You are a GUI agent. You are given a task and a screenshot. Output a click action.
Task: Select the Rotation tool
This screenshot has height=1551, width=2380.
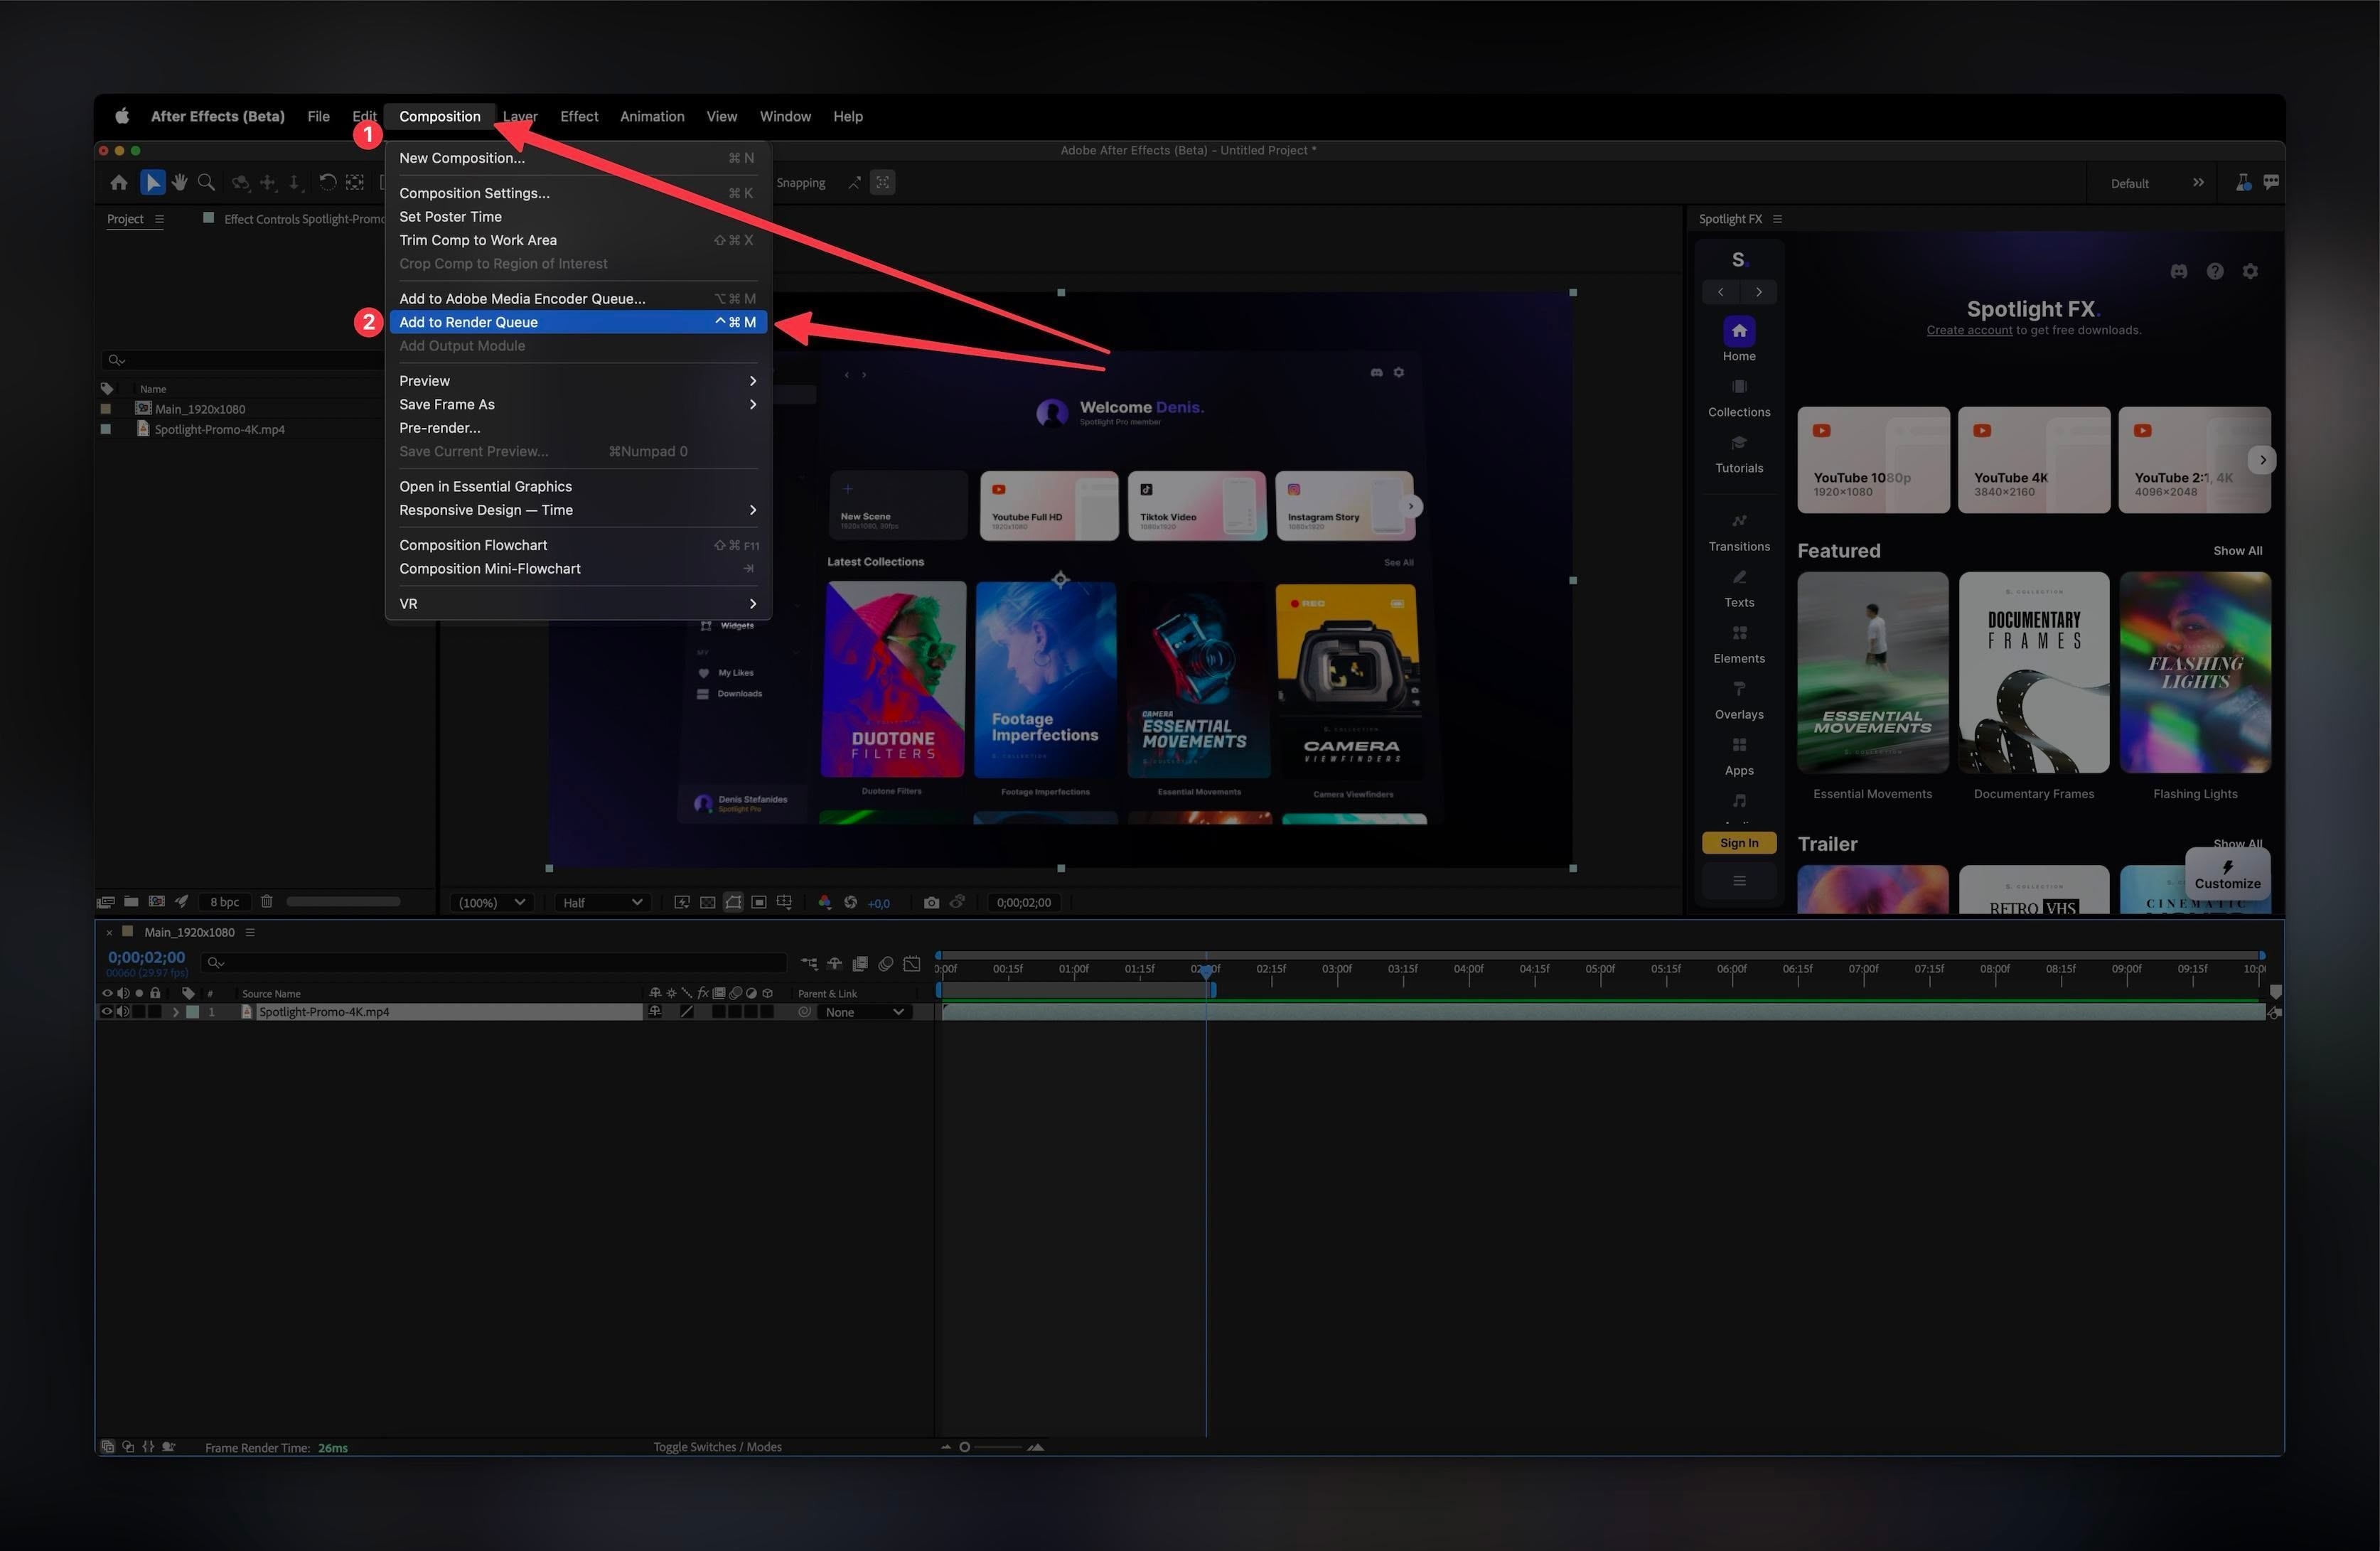(x=327, y=182)
